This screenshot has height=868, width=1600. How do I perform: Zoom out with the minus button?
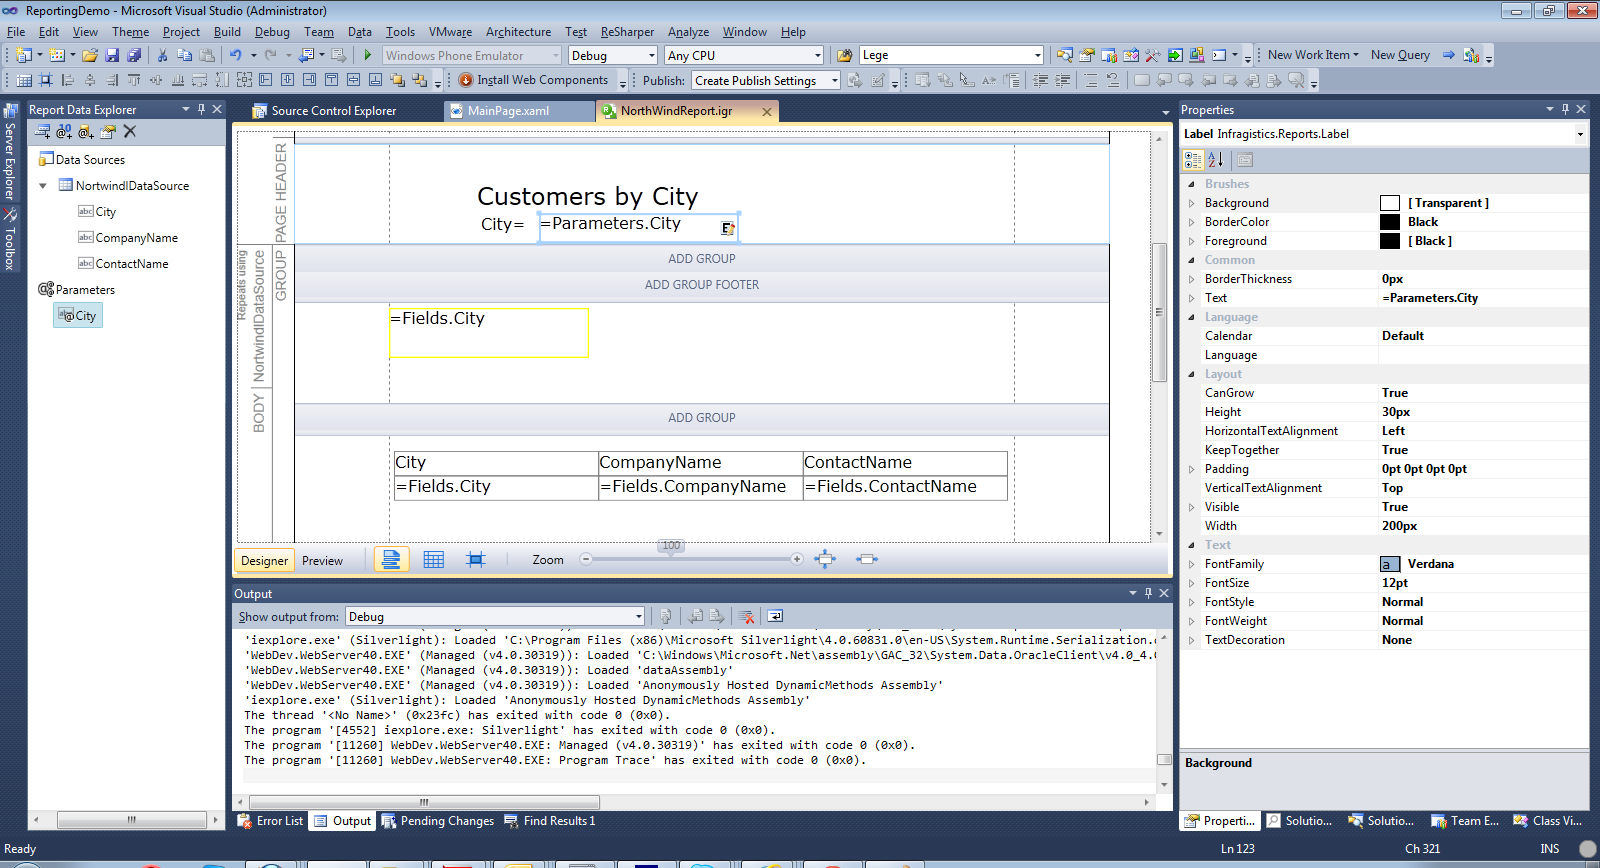click(x=586, y=559)
